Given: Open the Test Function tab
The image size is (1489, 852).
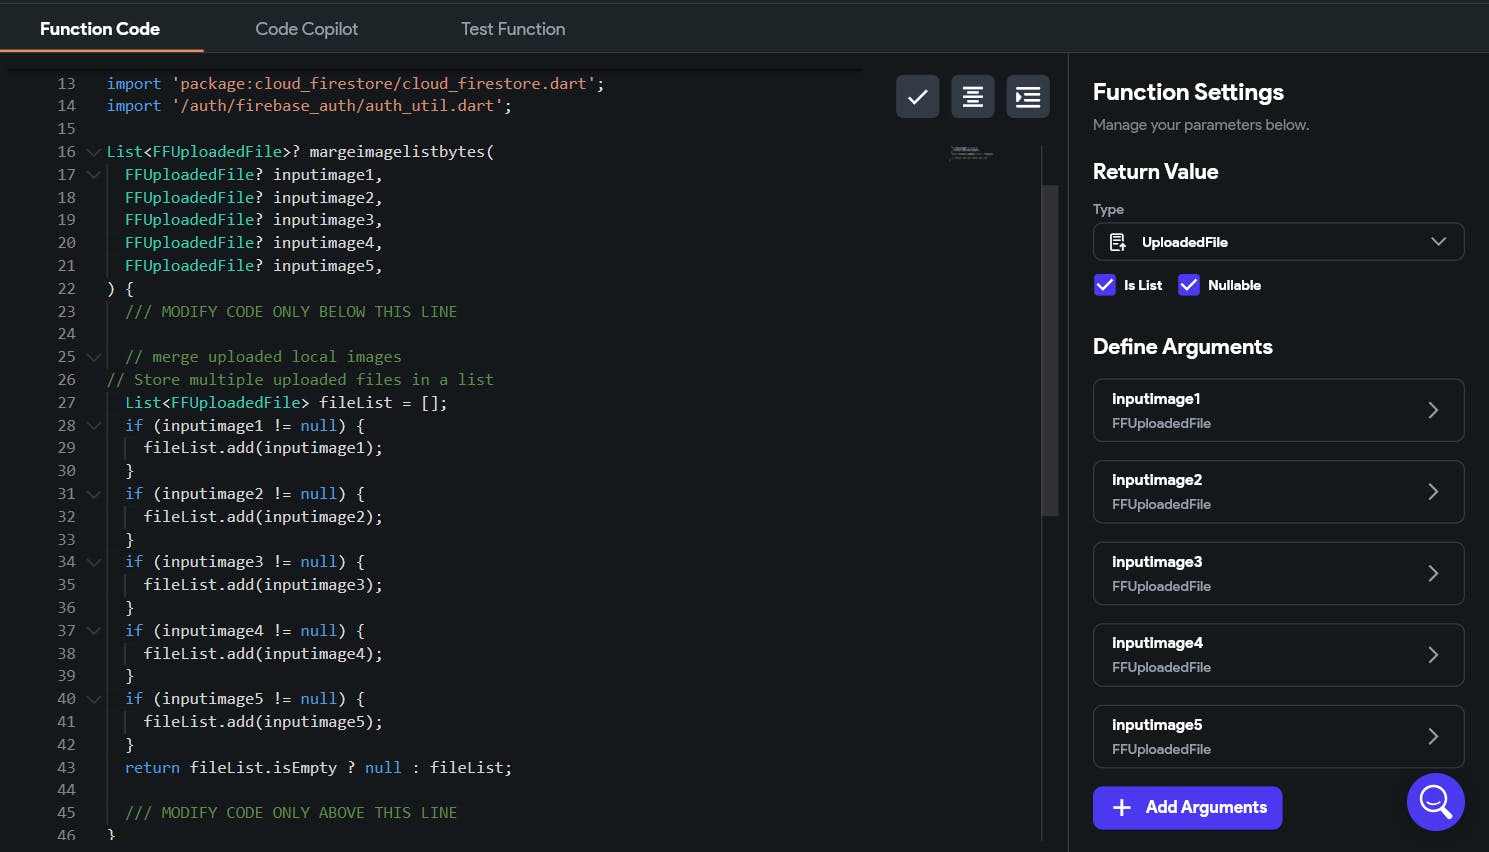Looking at the screenshot, I should click(x=513, y=29).
